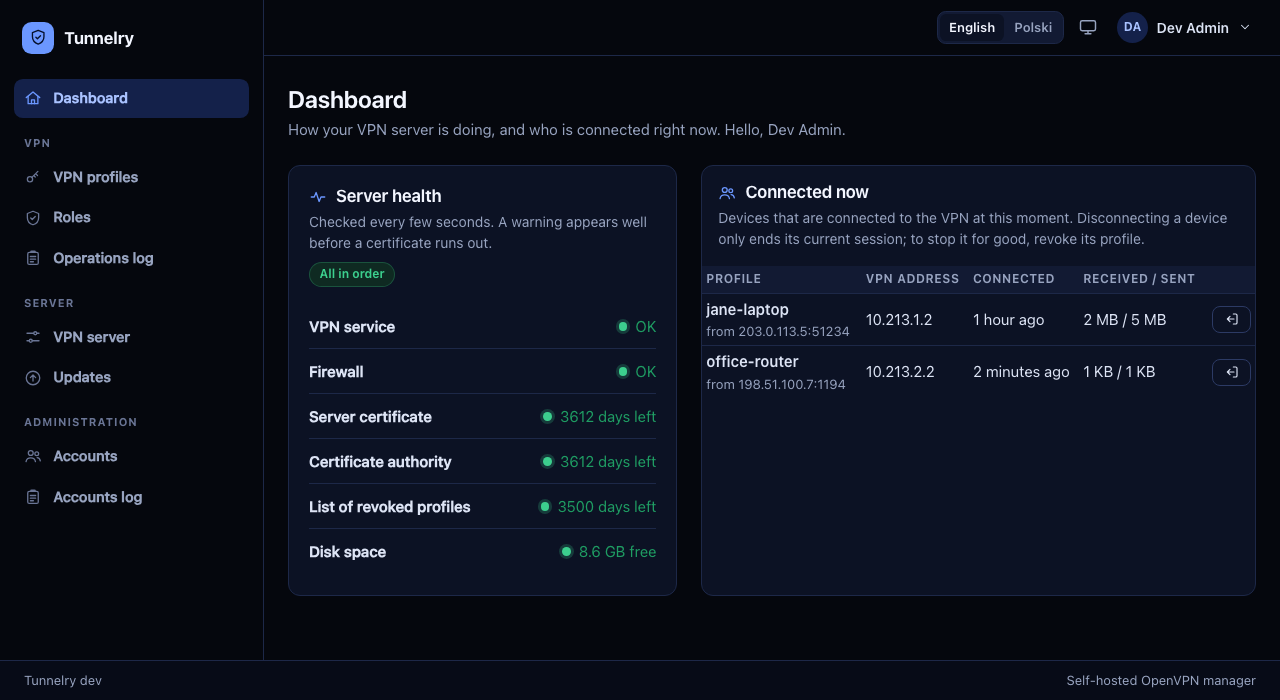Click the address 10.213.1.2
Screen dimensions: 1280x700
[899, 320]
